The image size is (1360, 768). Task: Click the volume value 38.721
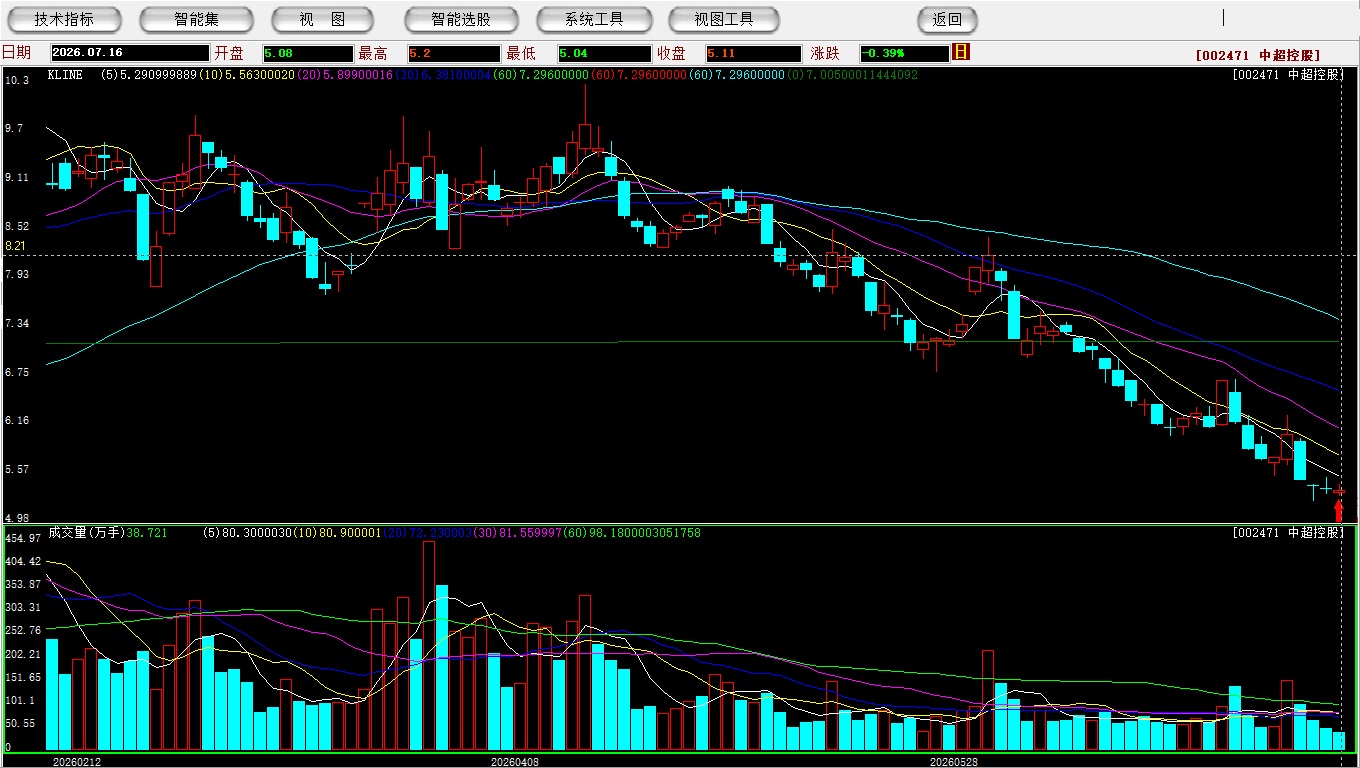pos(147,533)
